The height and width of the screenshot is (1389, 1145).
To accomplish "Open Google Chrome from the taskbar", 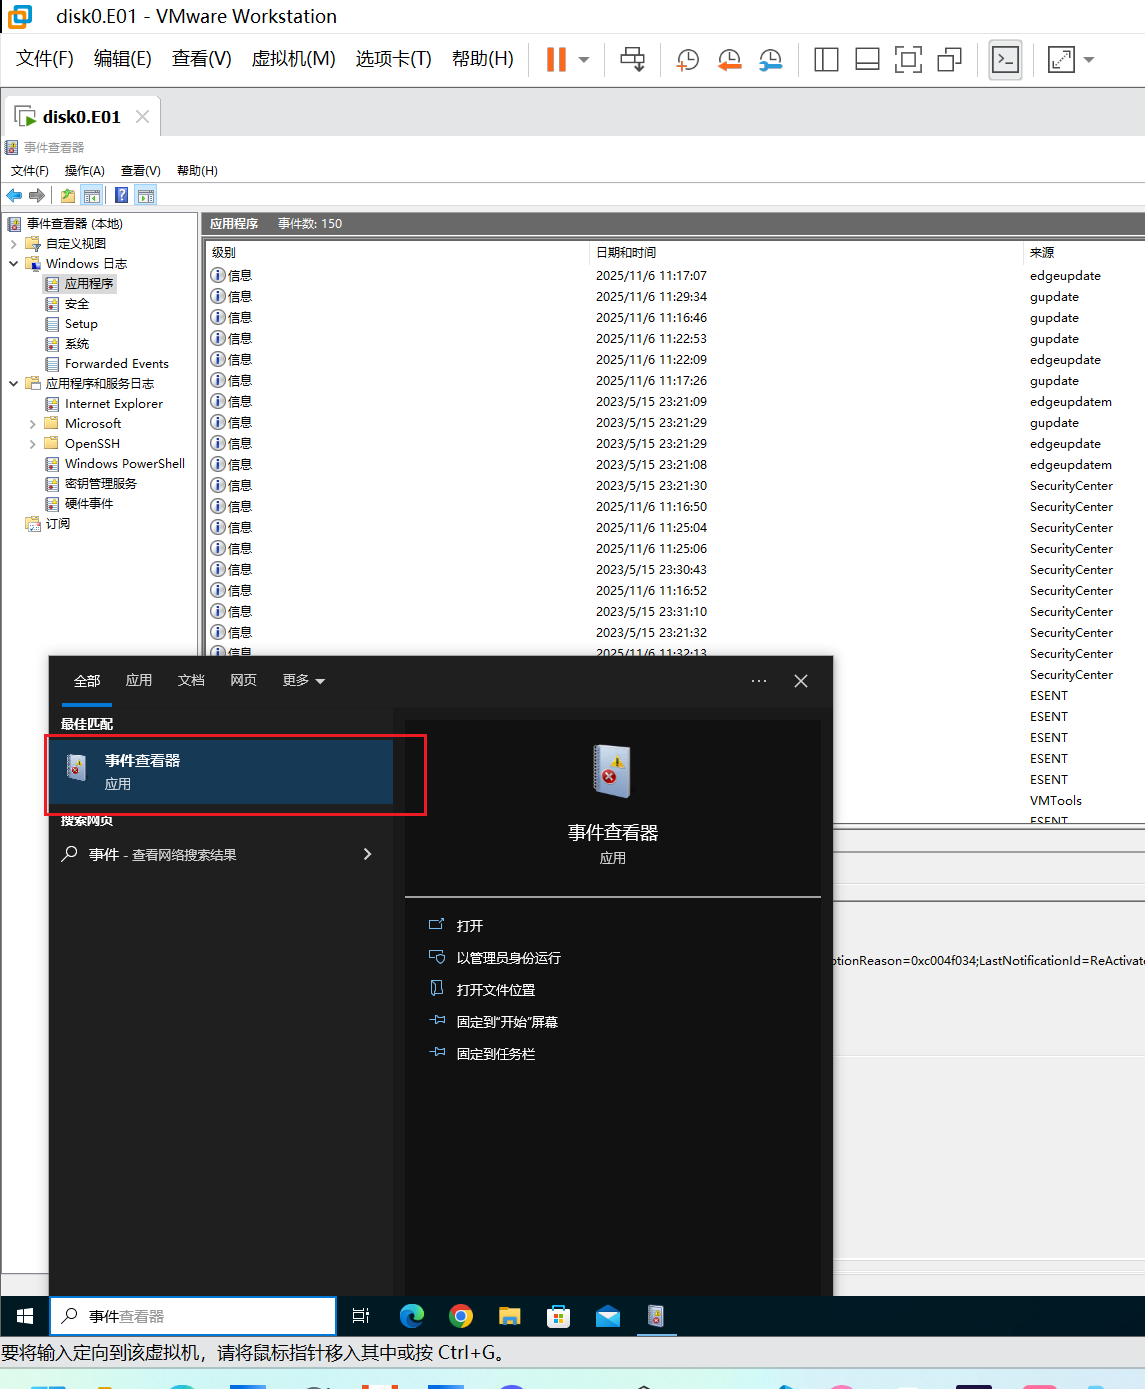I will tap(461, 1316).
